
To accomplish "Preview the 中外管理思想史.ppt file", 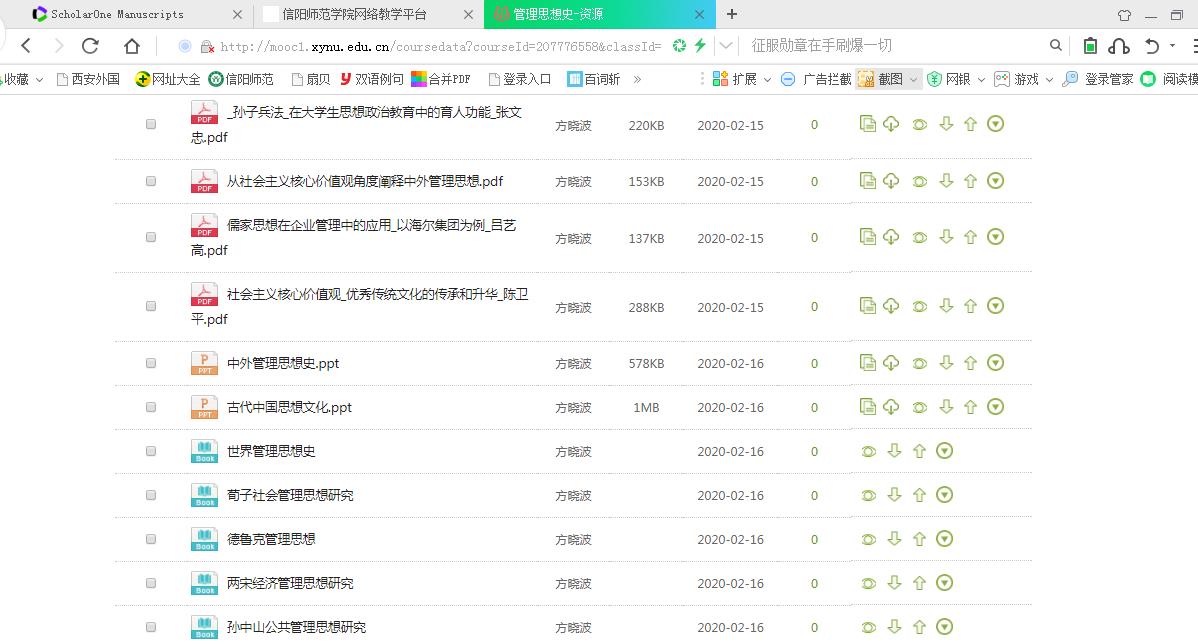I will [x=919, y=361].
